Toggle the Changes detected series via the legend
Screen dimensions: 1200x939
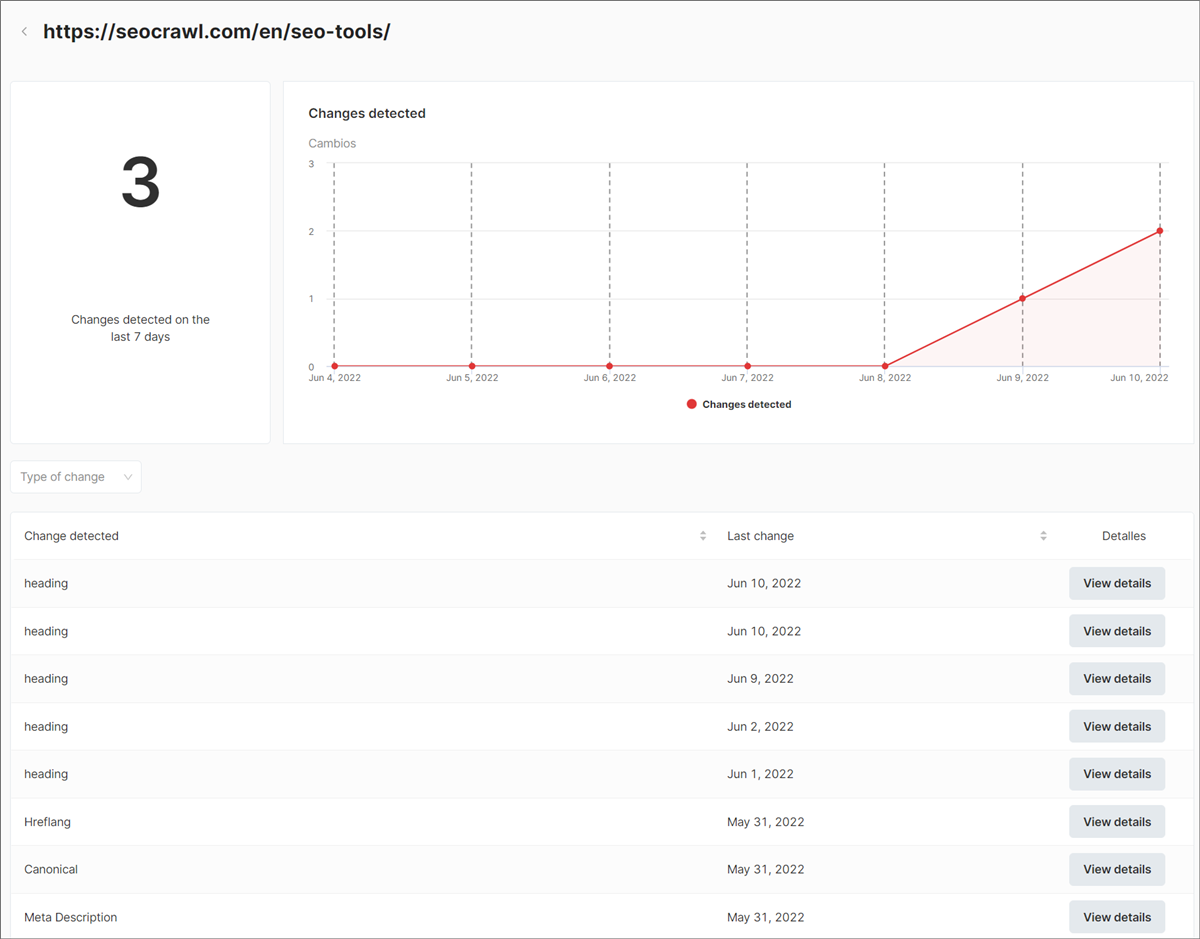pyautogui.click(x=739, y=404)
